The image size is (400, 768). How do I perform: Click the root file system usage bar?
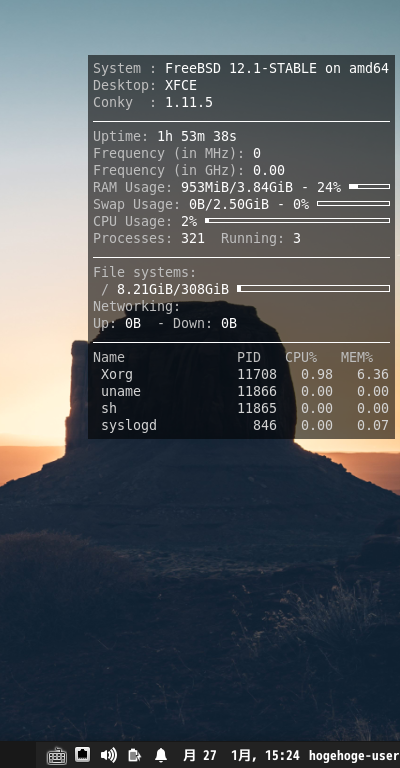point(313,288)
